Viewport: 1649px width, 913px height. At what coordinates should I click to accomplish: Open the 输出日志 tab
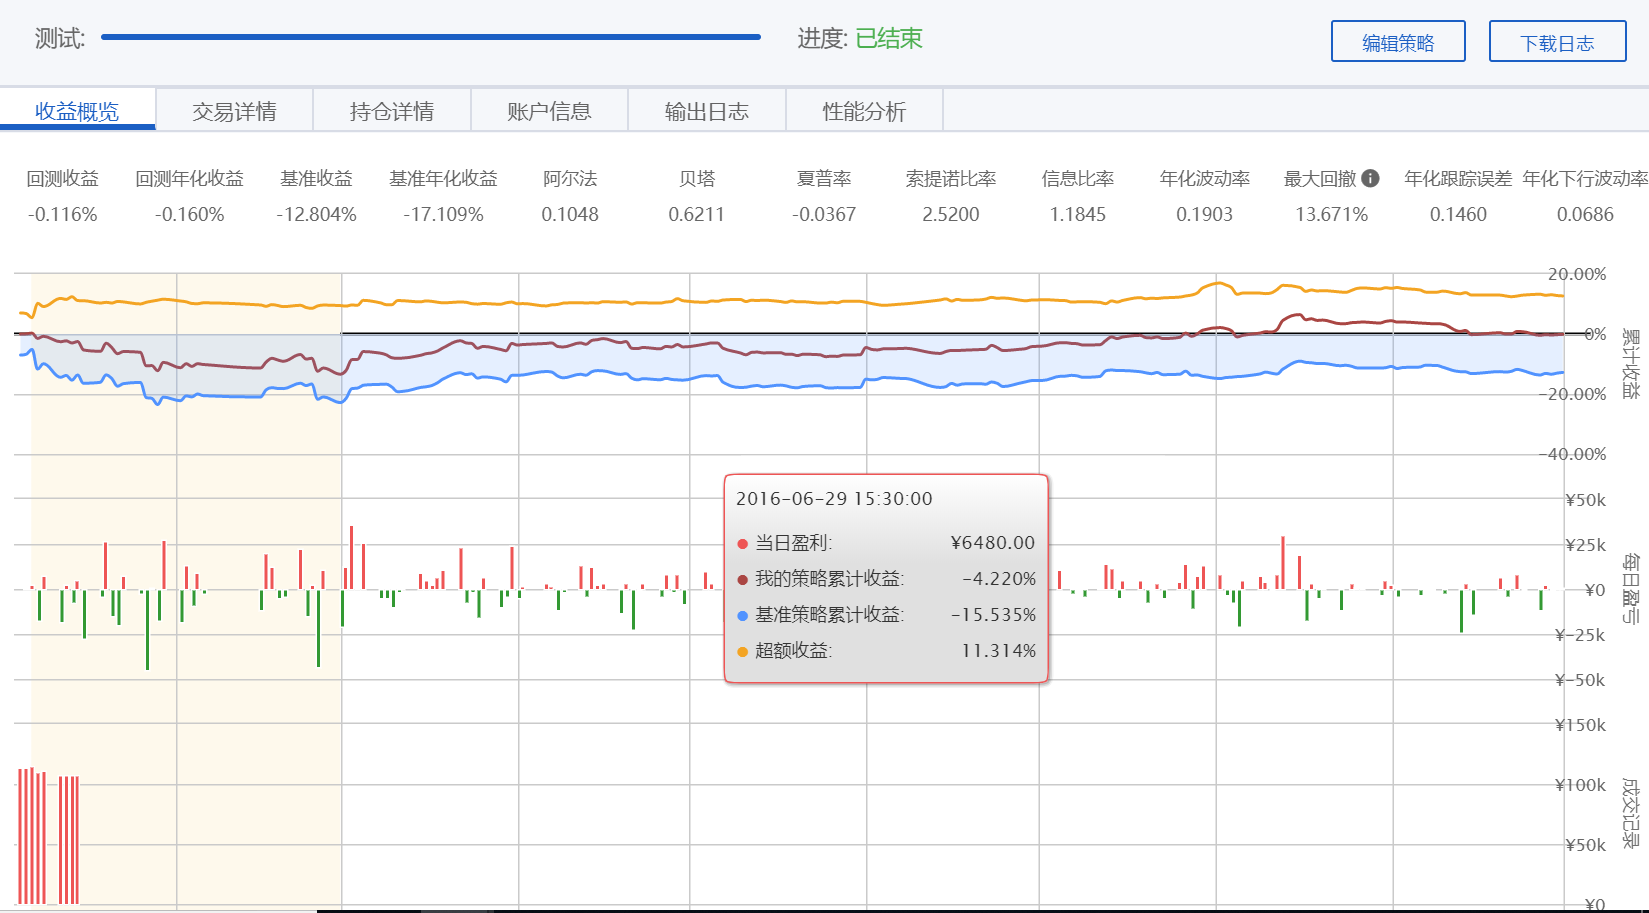point(706,111)
